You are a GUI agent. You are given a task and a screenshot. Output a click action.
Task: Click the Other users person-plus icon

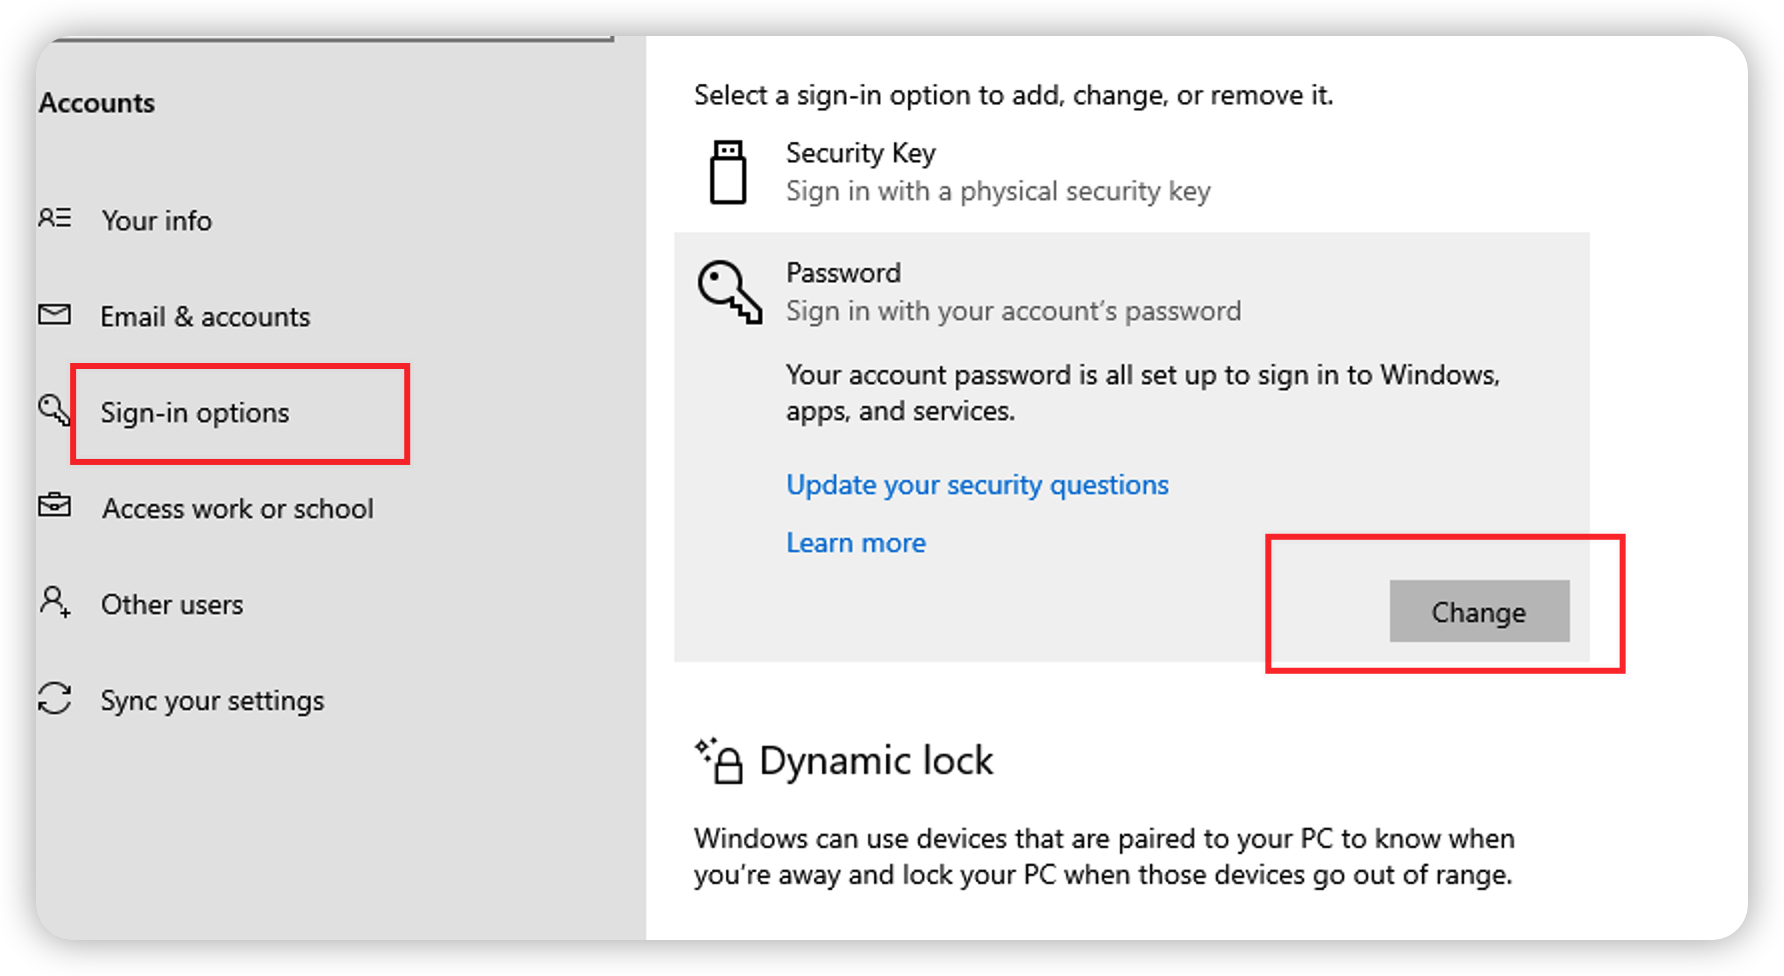point(55,602)
